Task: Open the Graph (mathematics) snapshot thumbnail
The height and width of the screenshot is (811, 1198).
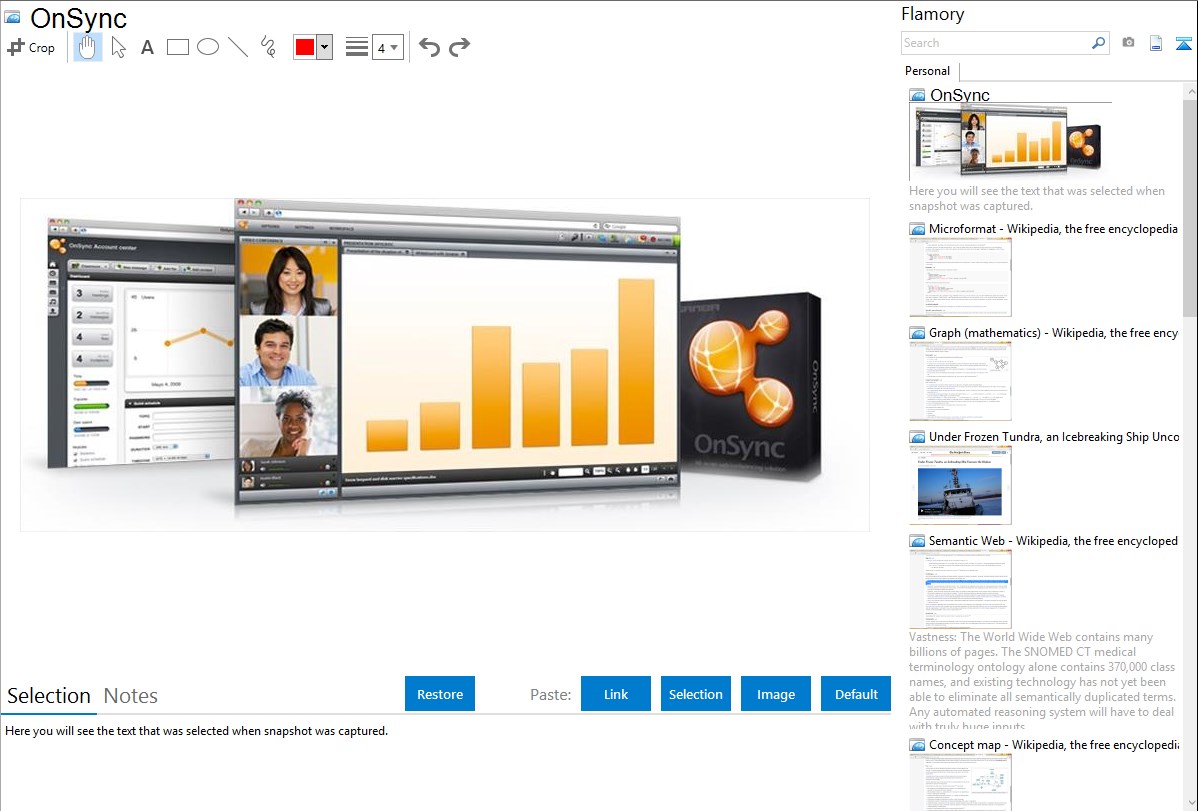Action: [x=960, y=381]
